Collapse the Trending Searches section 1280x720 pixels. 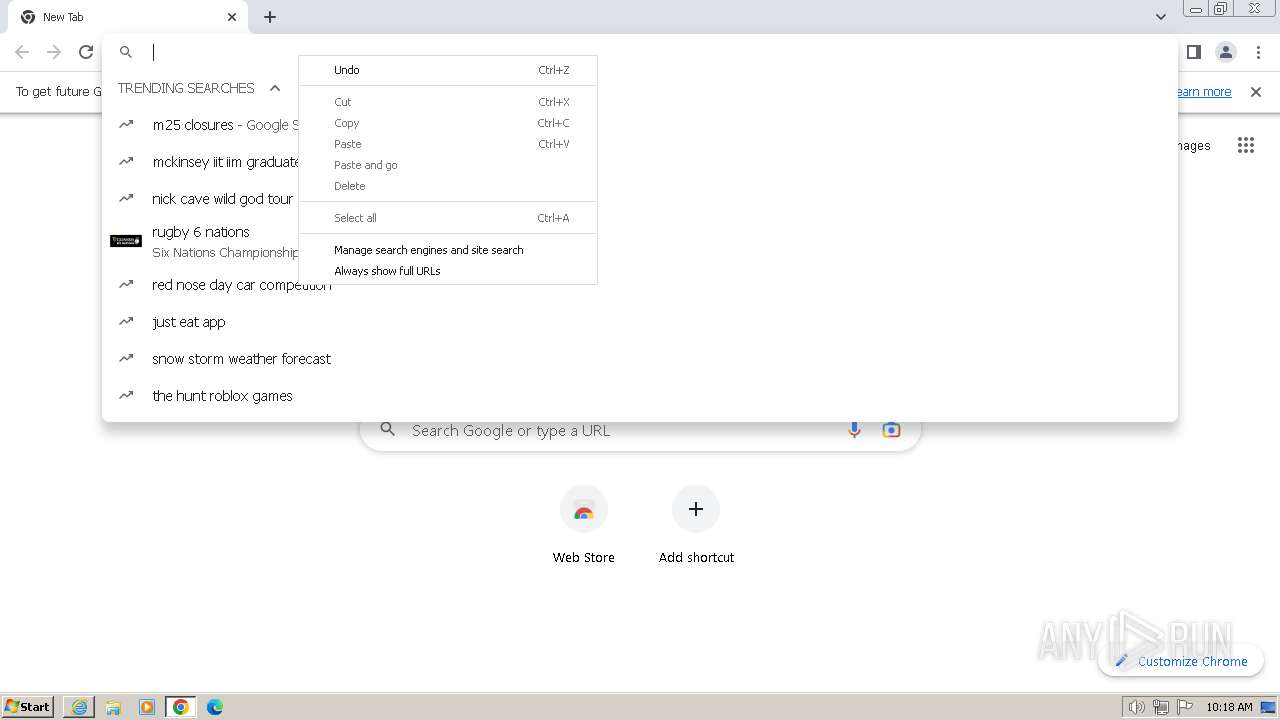275,88
